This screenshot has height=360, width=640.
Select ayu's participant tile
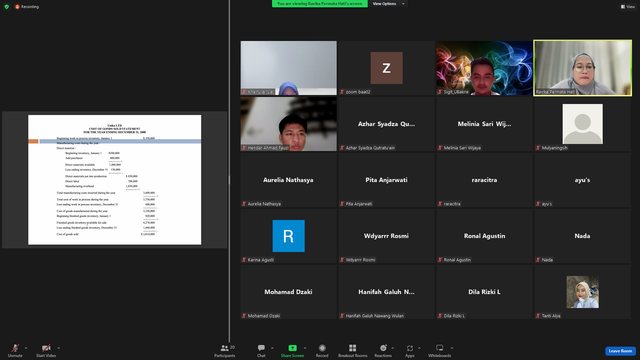[582, 180]
